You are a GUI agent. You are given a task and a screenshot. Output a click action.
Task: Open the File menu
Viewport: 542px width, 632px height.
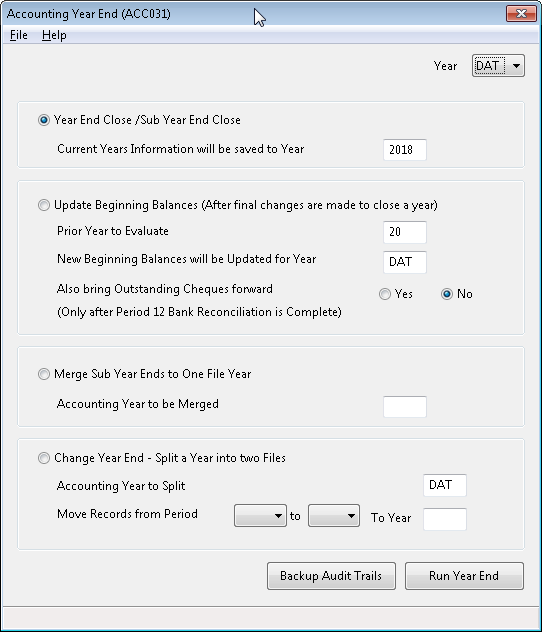tap(19, 35)
